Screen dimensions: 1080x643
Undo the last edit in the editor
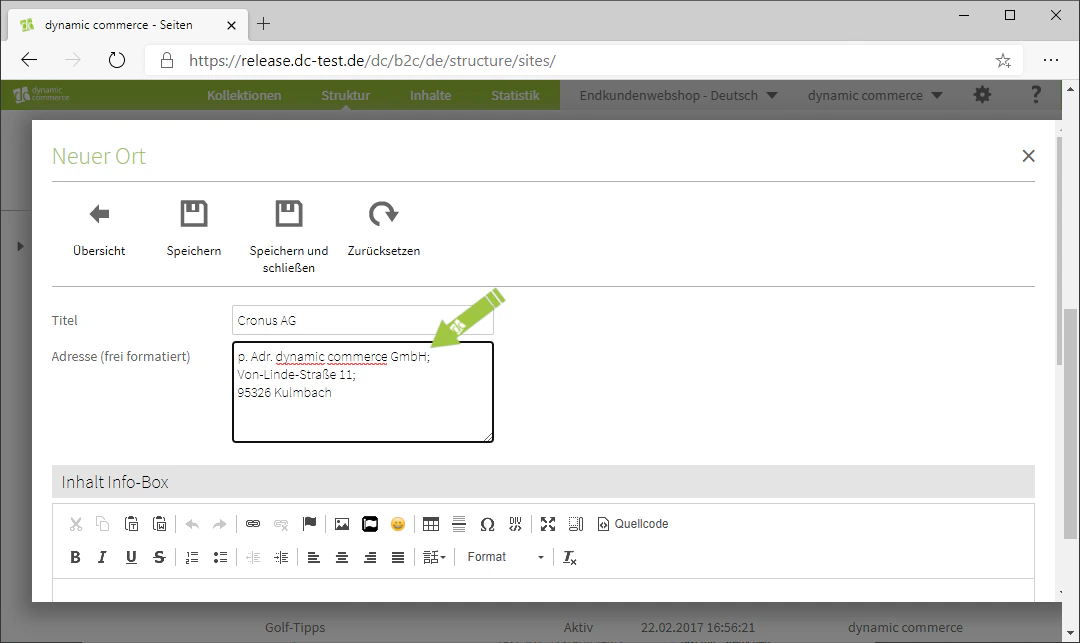[x=192, y=524]
